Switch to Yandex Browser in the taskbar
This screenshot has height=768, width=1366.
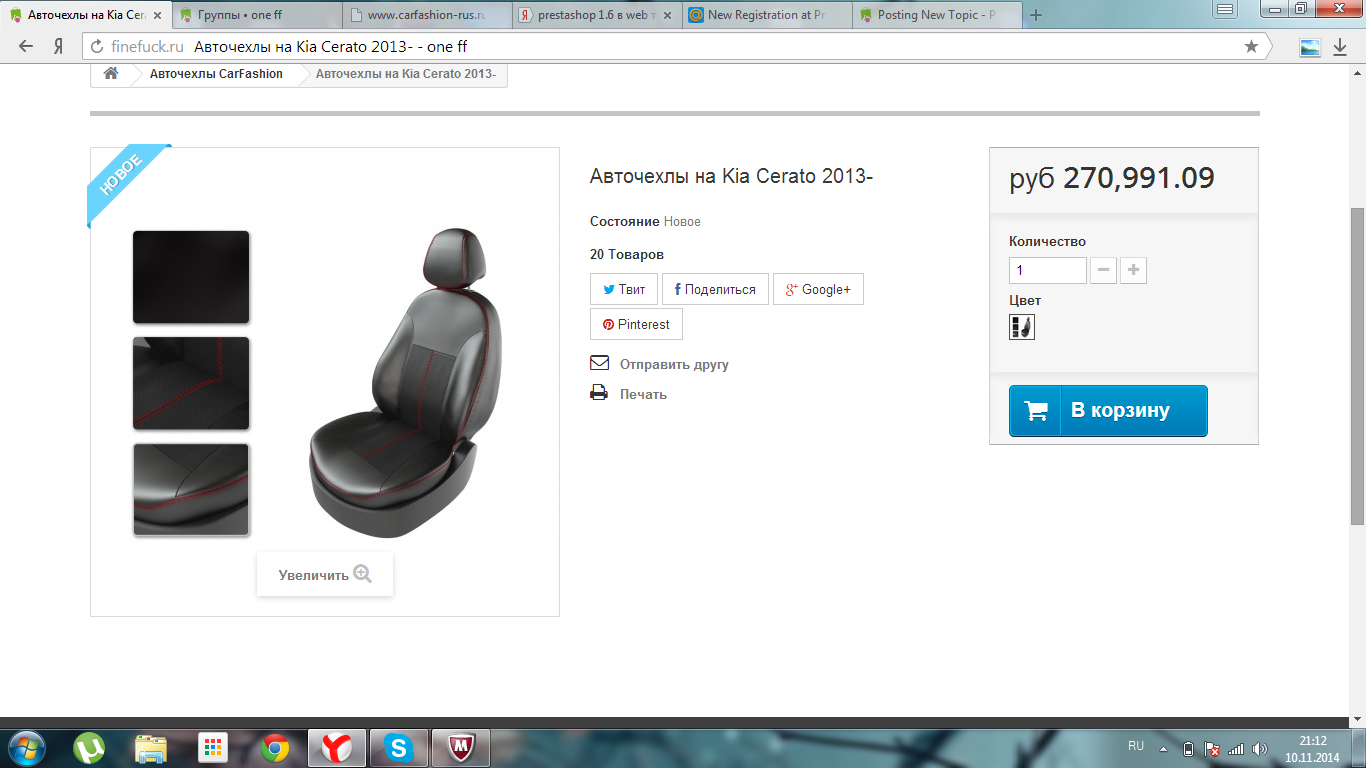[337, 747]
